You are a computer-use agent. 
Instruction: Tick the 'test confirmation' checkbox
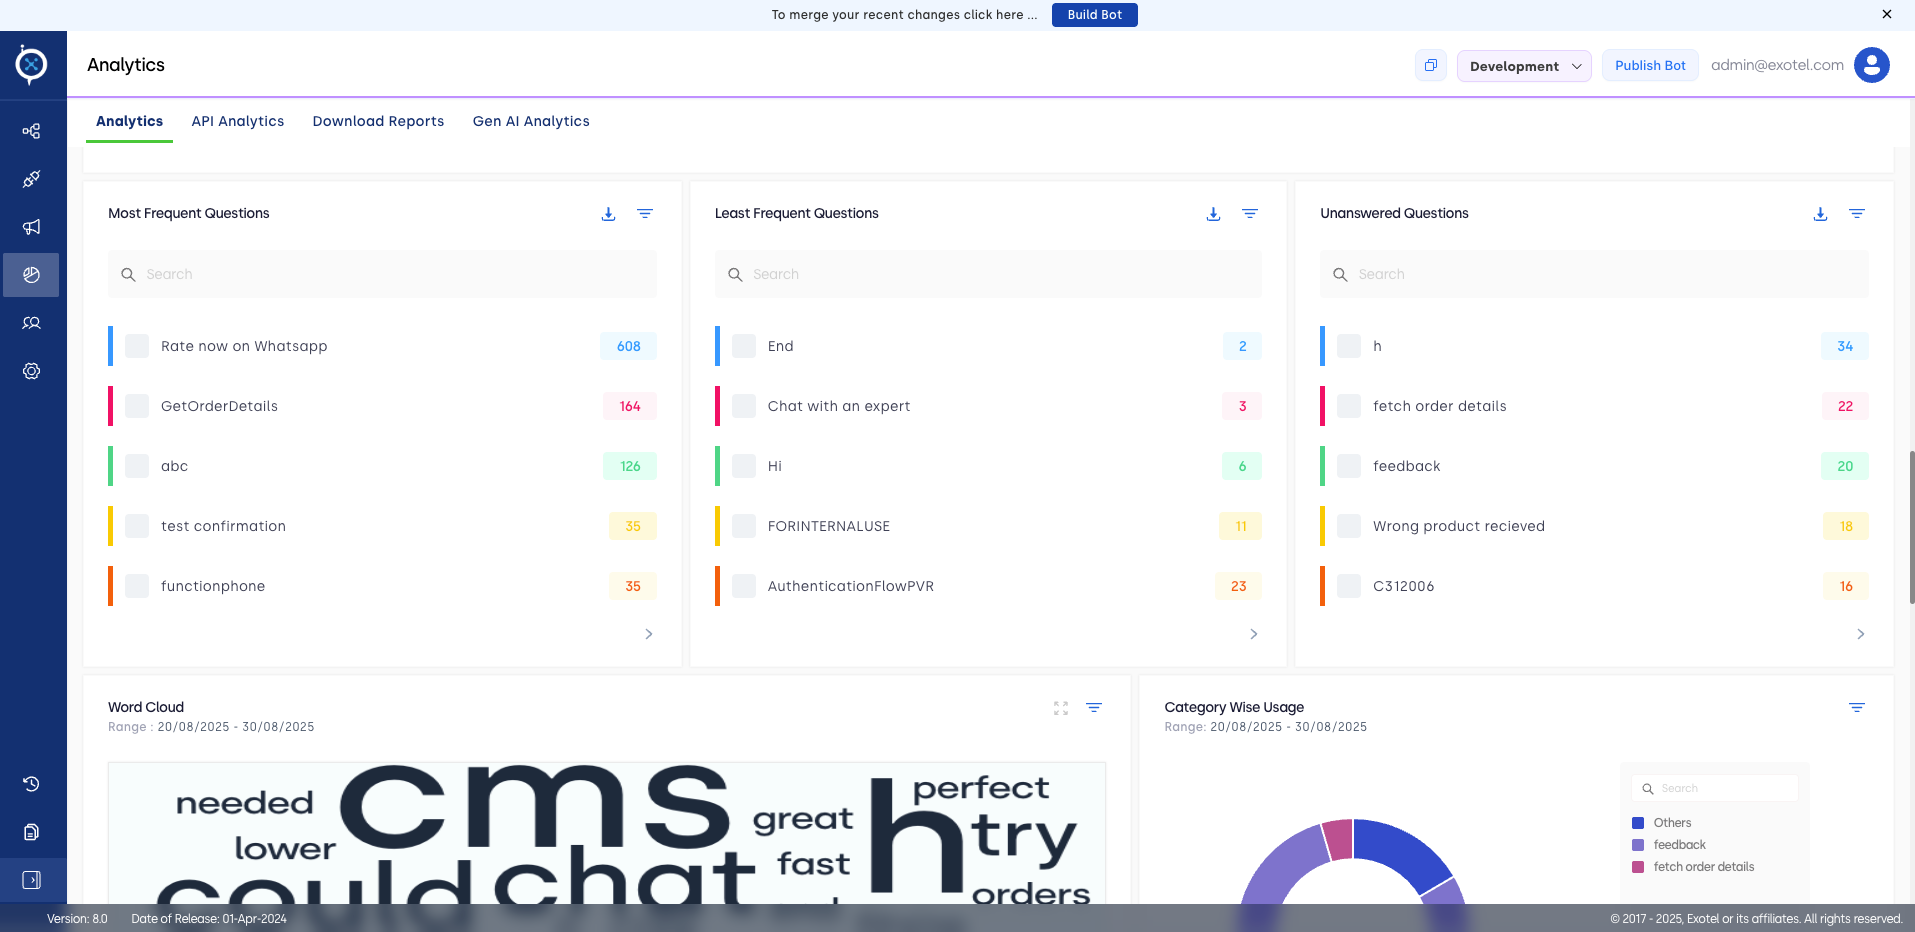click(137, 526)
